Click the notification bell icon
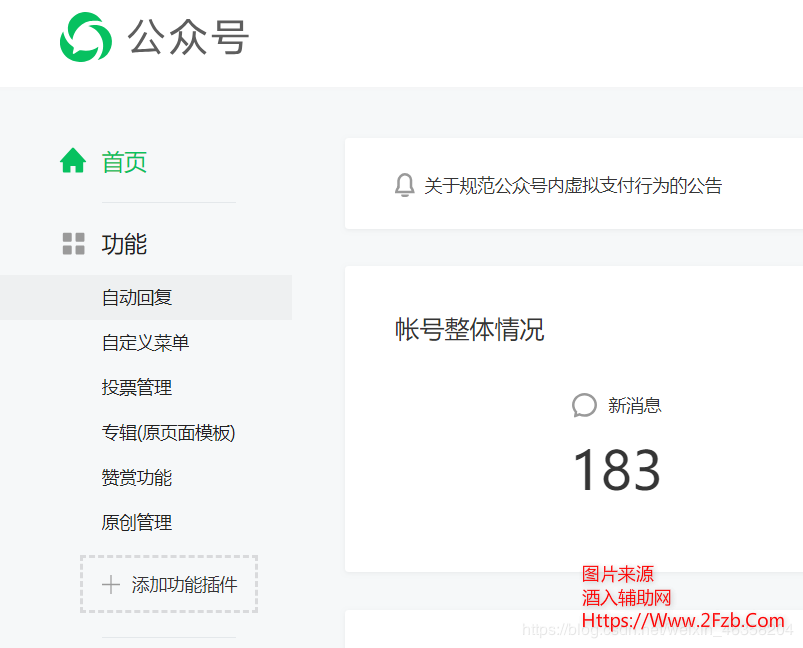This screenshot has height=648, width=803. tap(404, 185)
